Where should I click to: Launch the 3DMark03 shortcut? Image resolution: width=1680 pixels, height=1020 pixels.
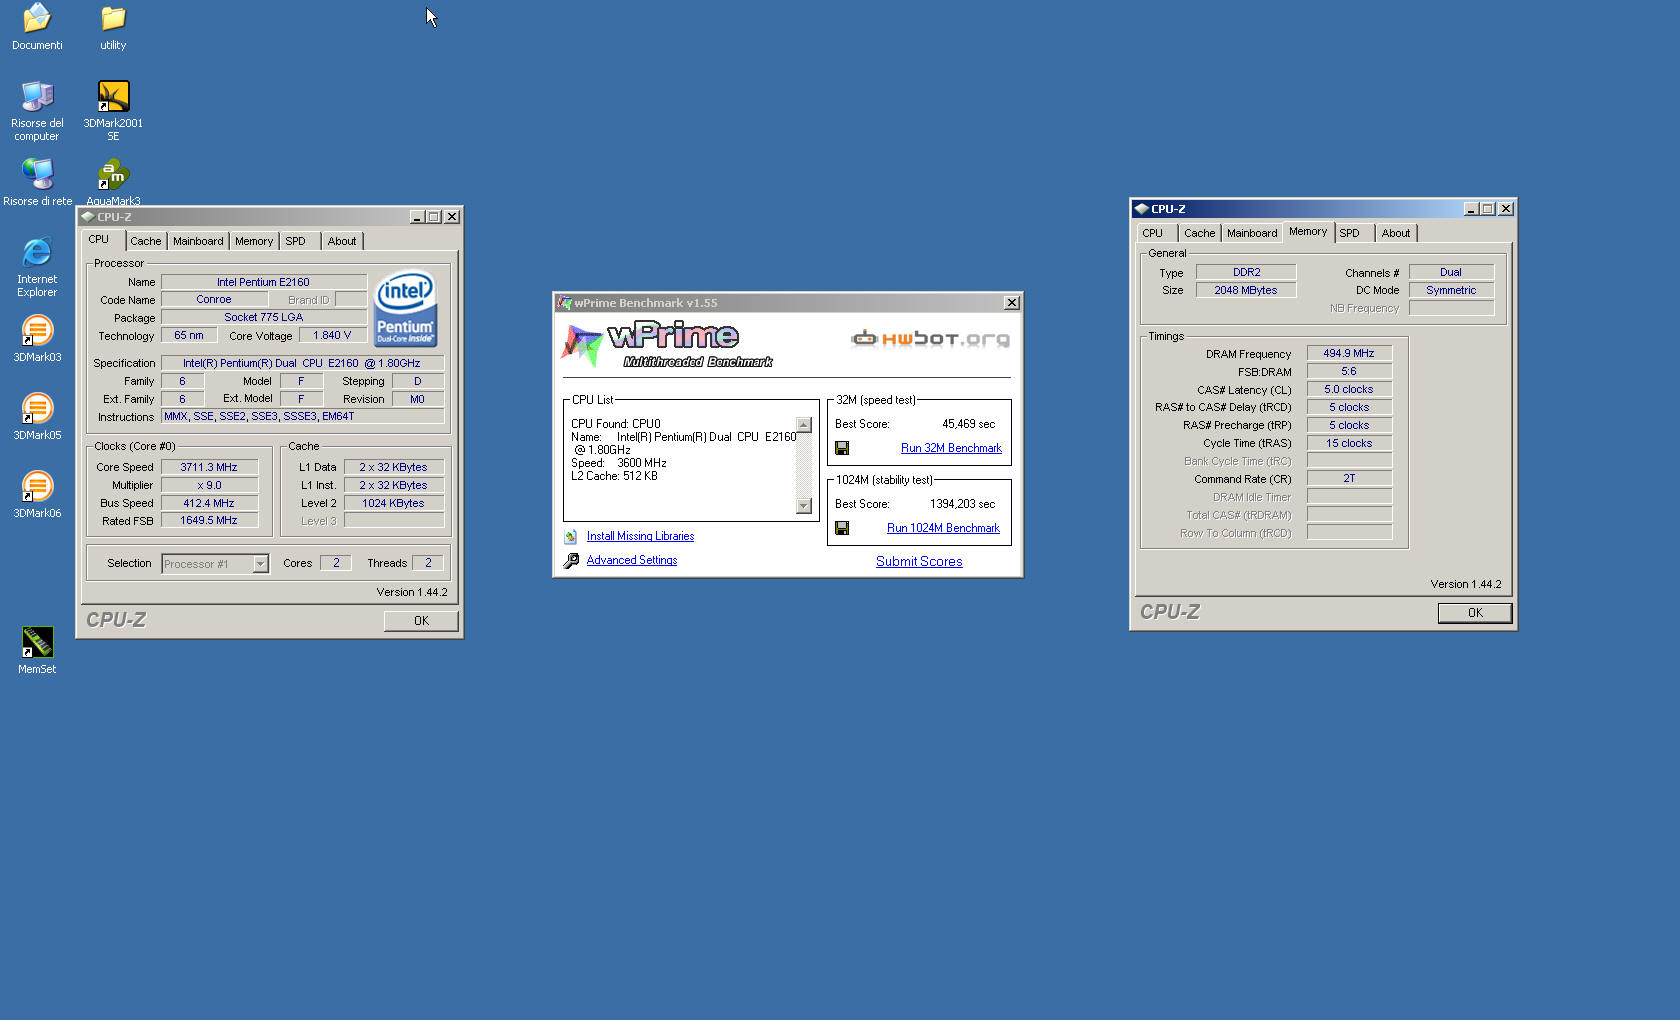coord(37,338)
